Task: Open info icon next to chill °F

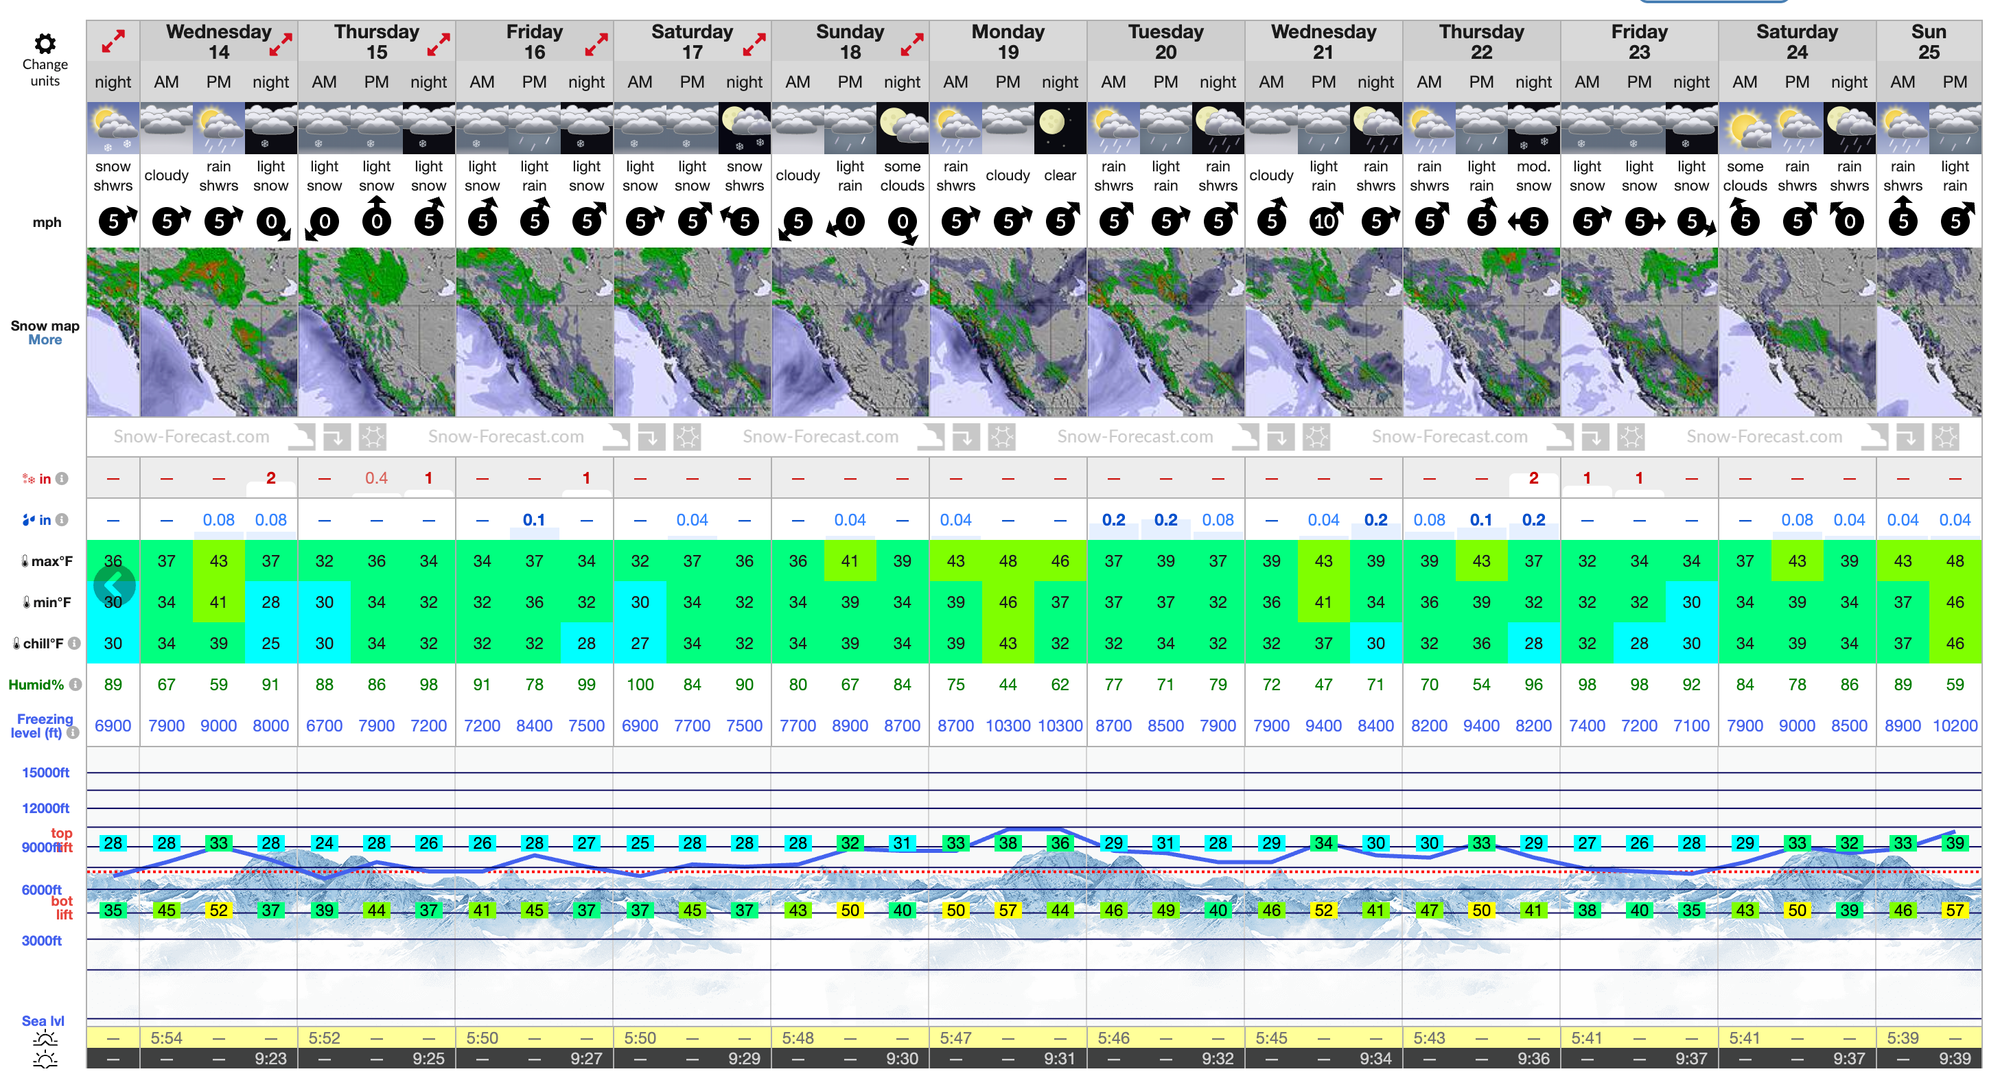Action: click(x=75, y=643)
